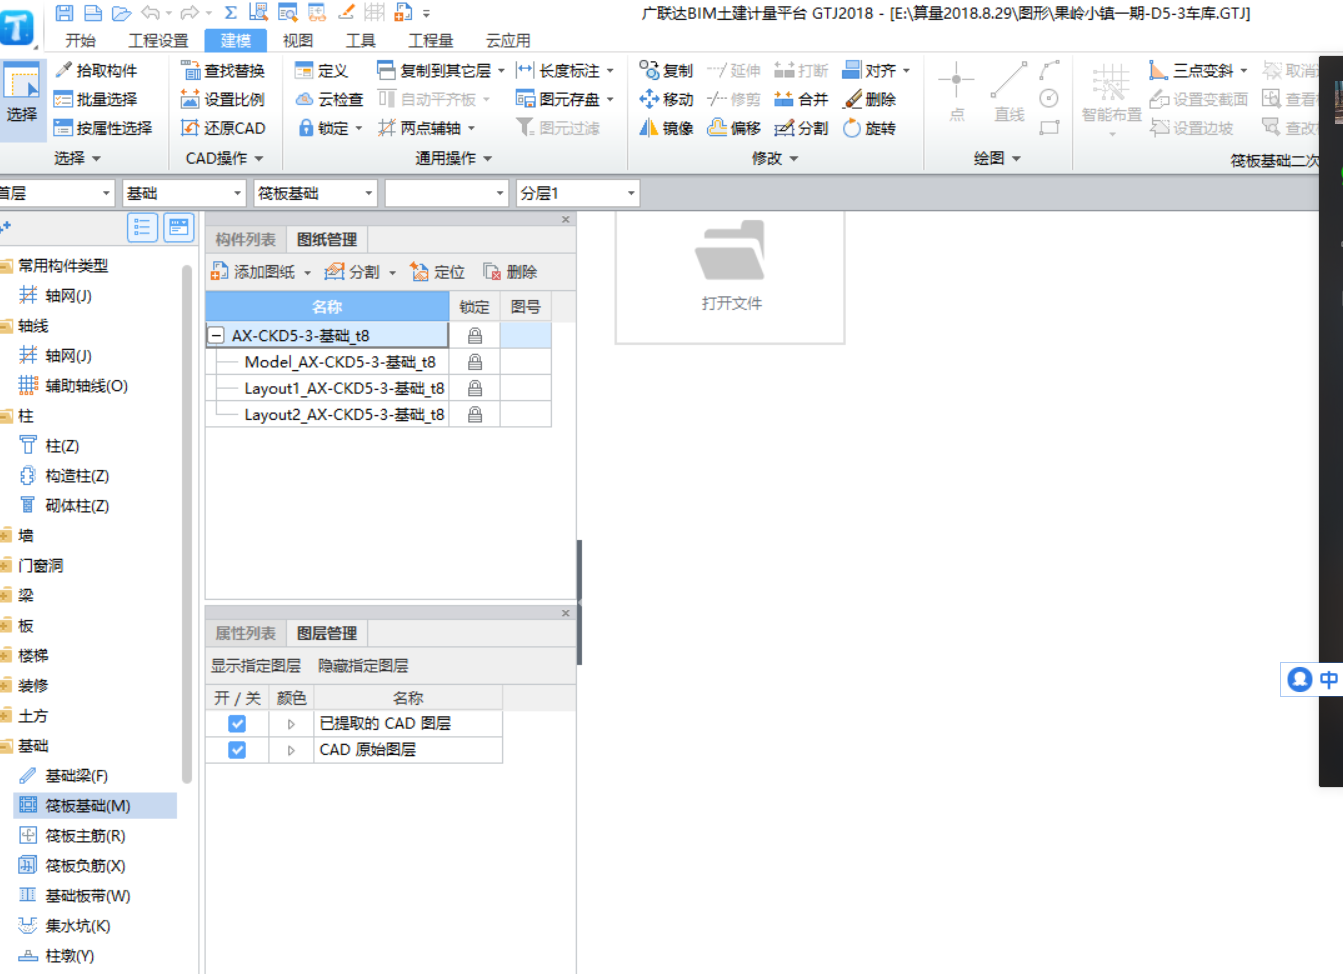Open 添加图纸 dropdown arrow

308,273
